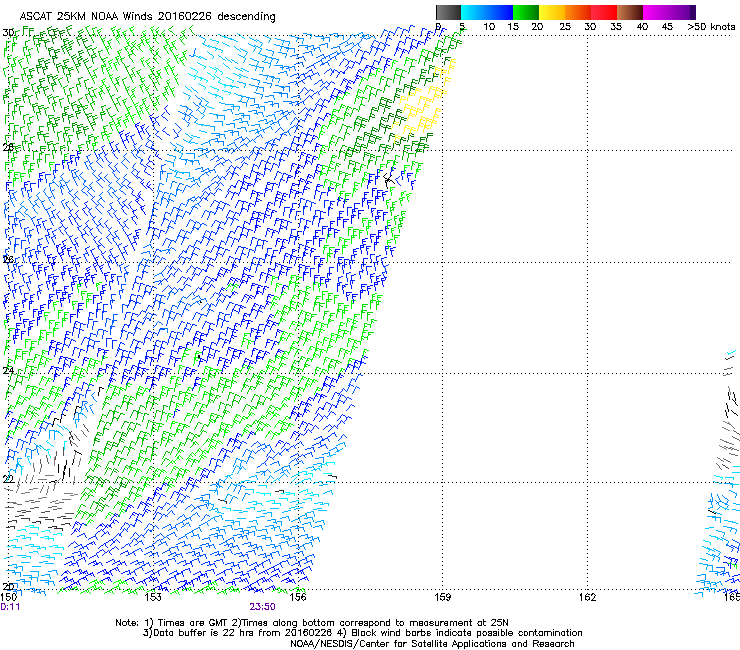The image size is (740, 650).
Task: Select the magenta 40-45 knots legend segment
Action: tap(656, 12)
